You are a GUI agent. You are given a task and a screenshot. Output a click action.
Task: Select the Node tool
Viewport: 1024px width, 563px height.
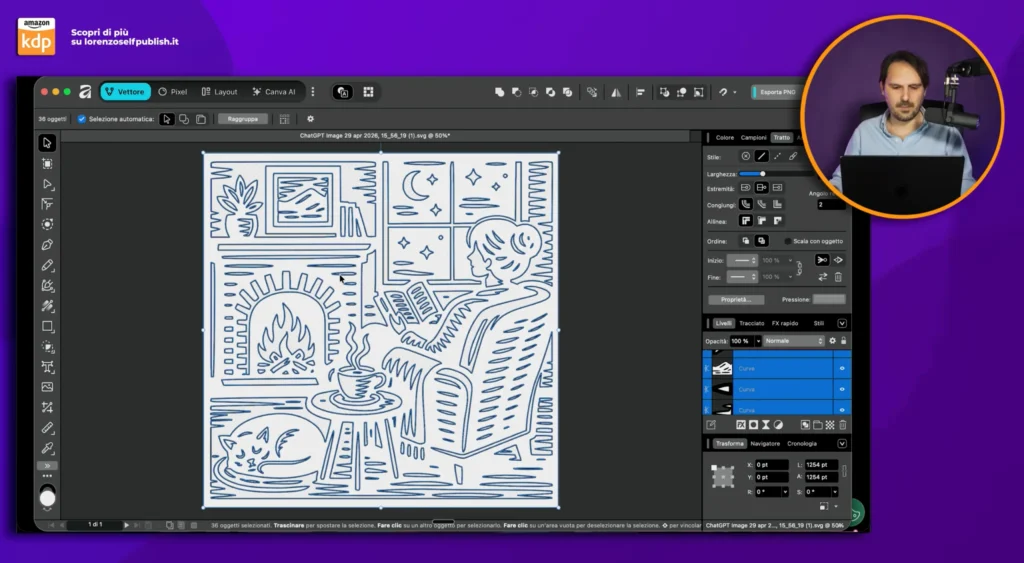click(47, 184)
